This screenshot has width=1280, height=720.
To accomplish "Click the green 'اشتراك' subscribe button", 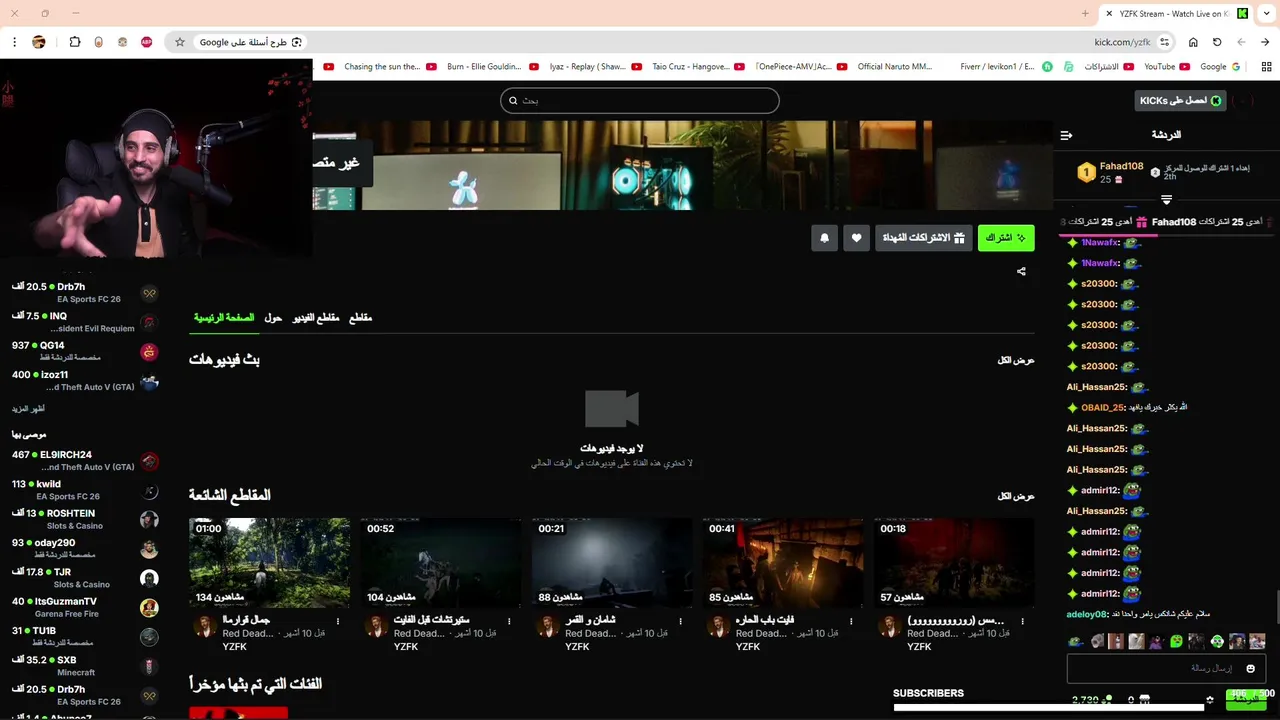I will [1006, 238].
